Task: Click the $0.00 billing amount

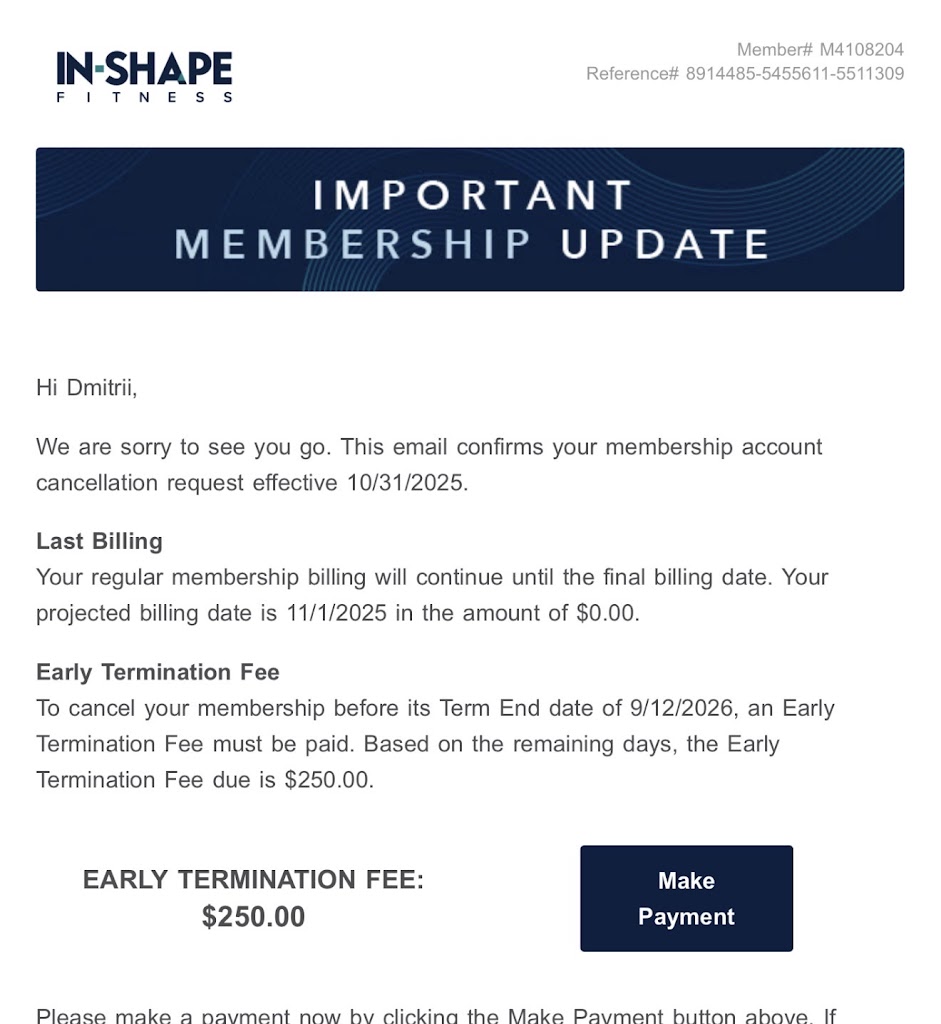Action: (606, 613)
